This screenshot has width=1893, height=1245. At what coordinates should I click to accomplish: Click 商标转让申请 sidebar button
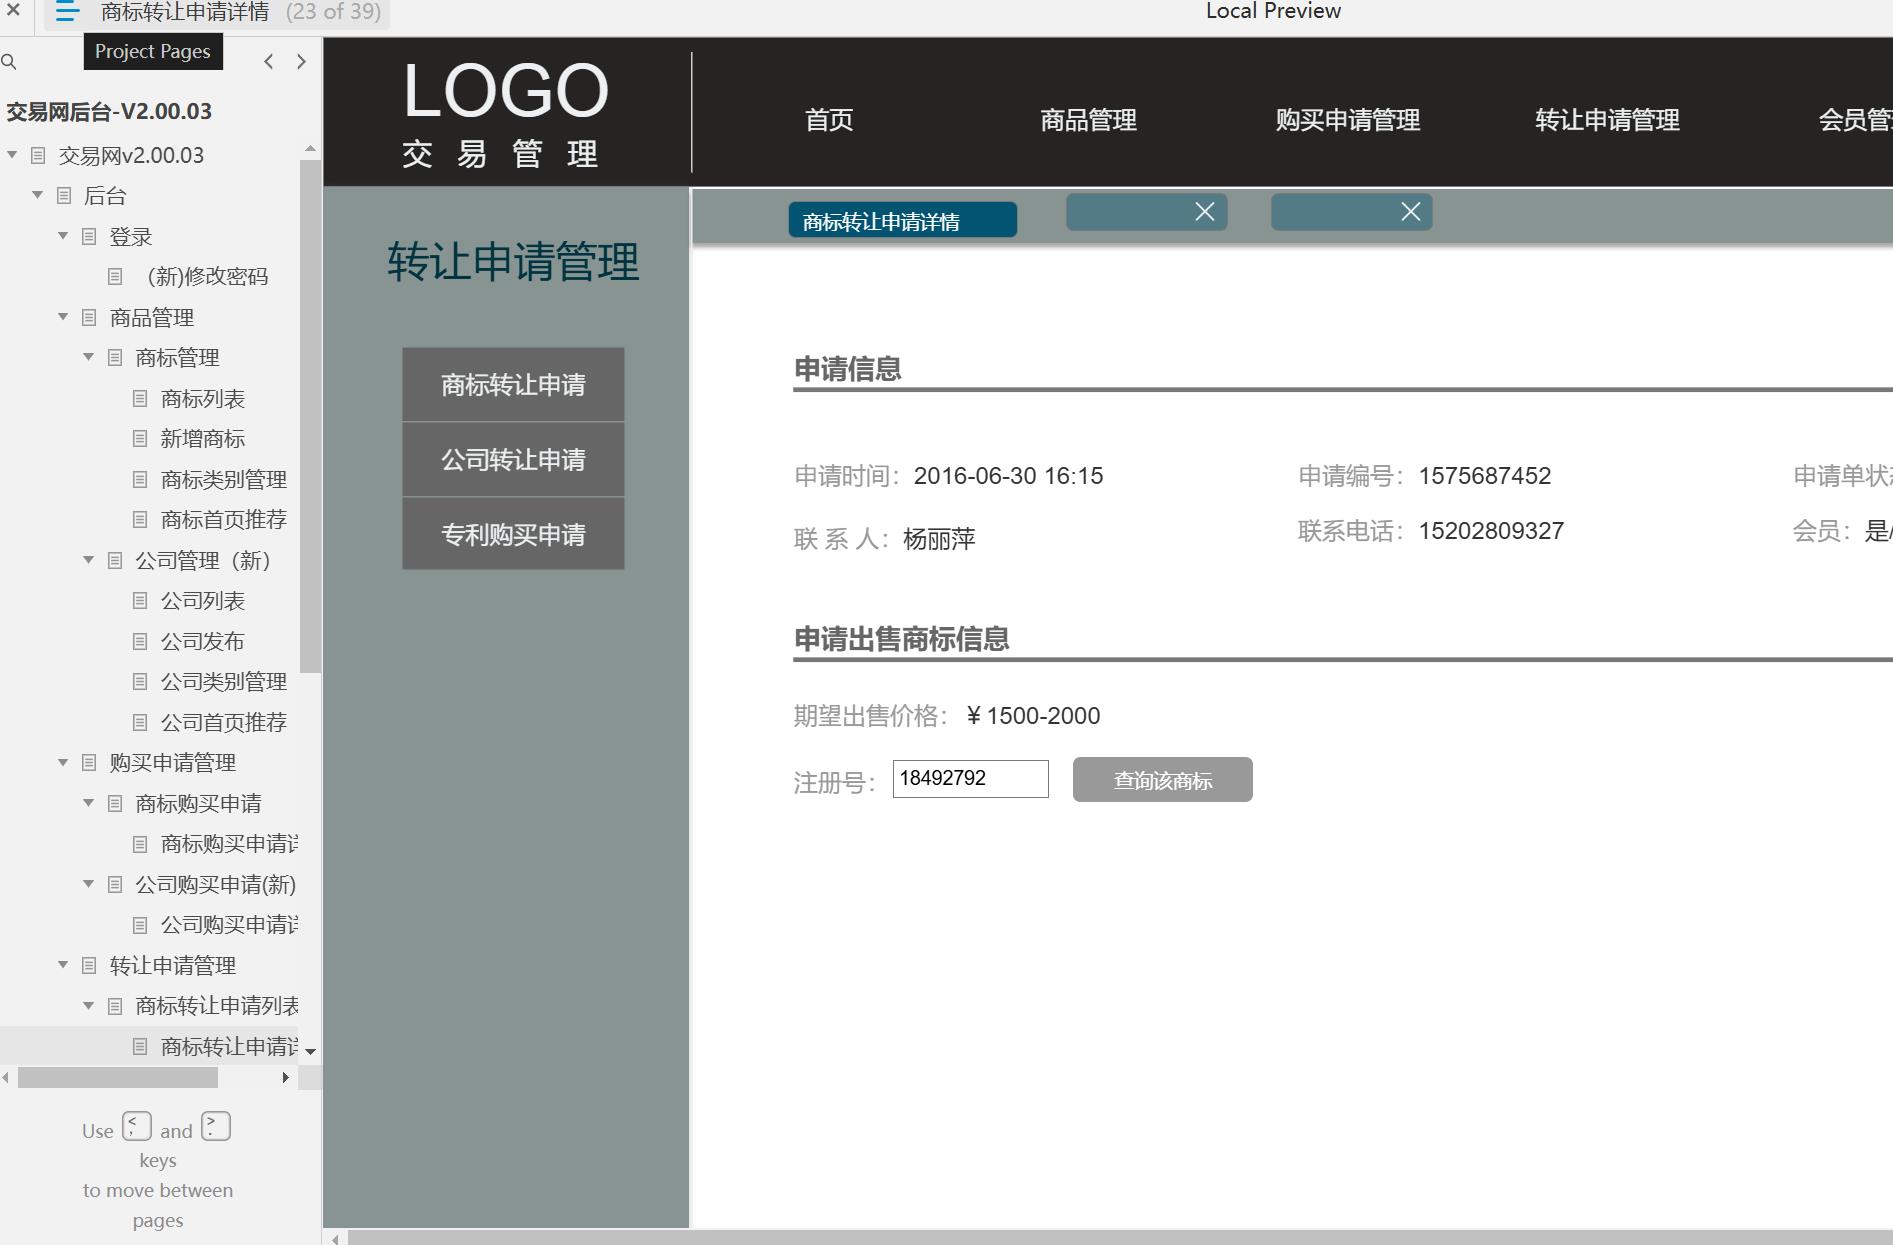pos(513,385)
